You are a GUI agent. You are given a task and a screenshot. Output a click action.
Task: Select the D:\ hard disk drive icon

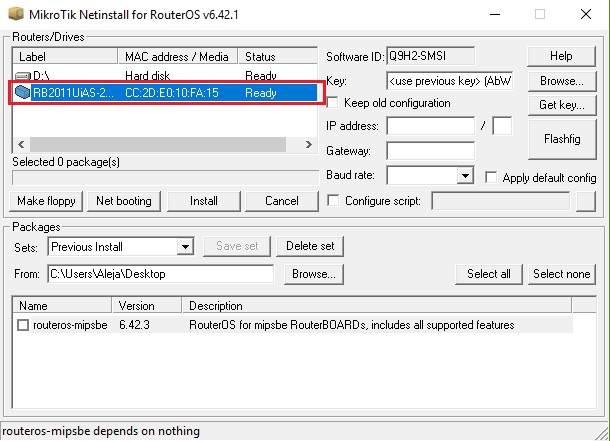[x=23, y=75]
